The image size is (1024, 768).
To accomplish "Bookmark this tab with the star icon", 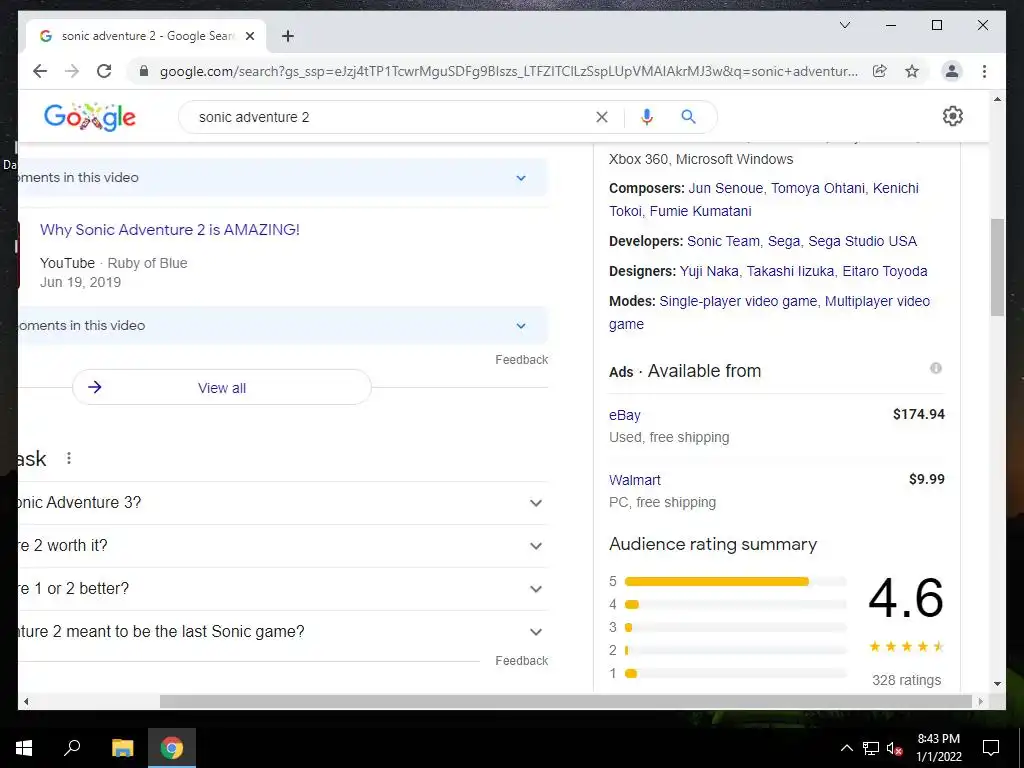I will tap(912, 71).
